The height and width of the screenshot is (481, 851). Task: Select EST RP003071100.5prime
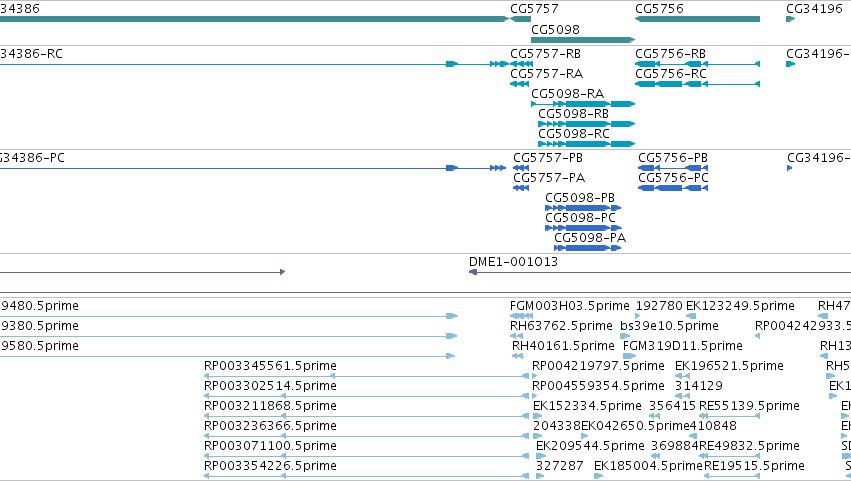coord(270,446)
